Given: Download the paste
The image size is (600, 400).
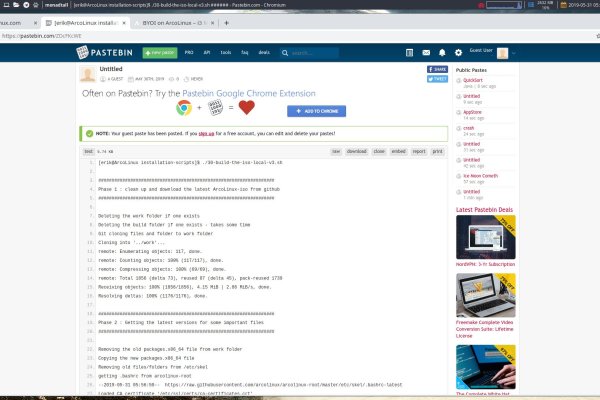Looking at the screenshot, I should tap(357, 150).
